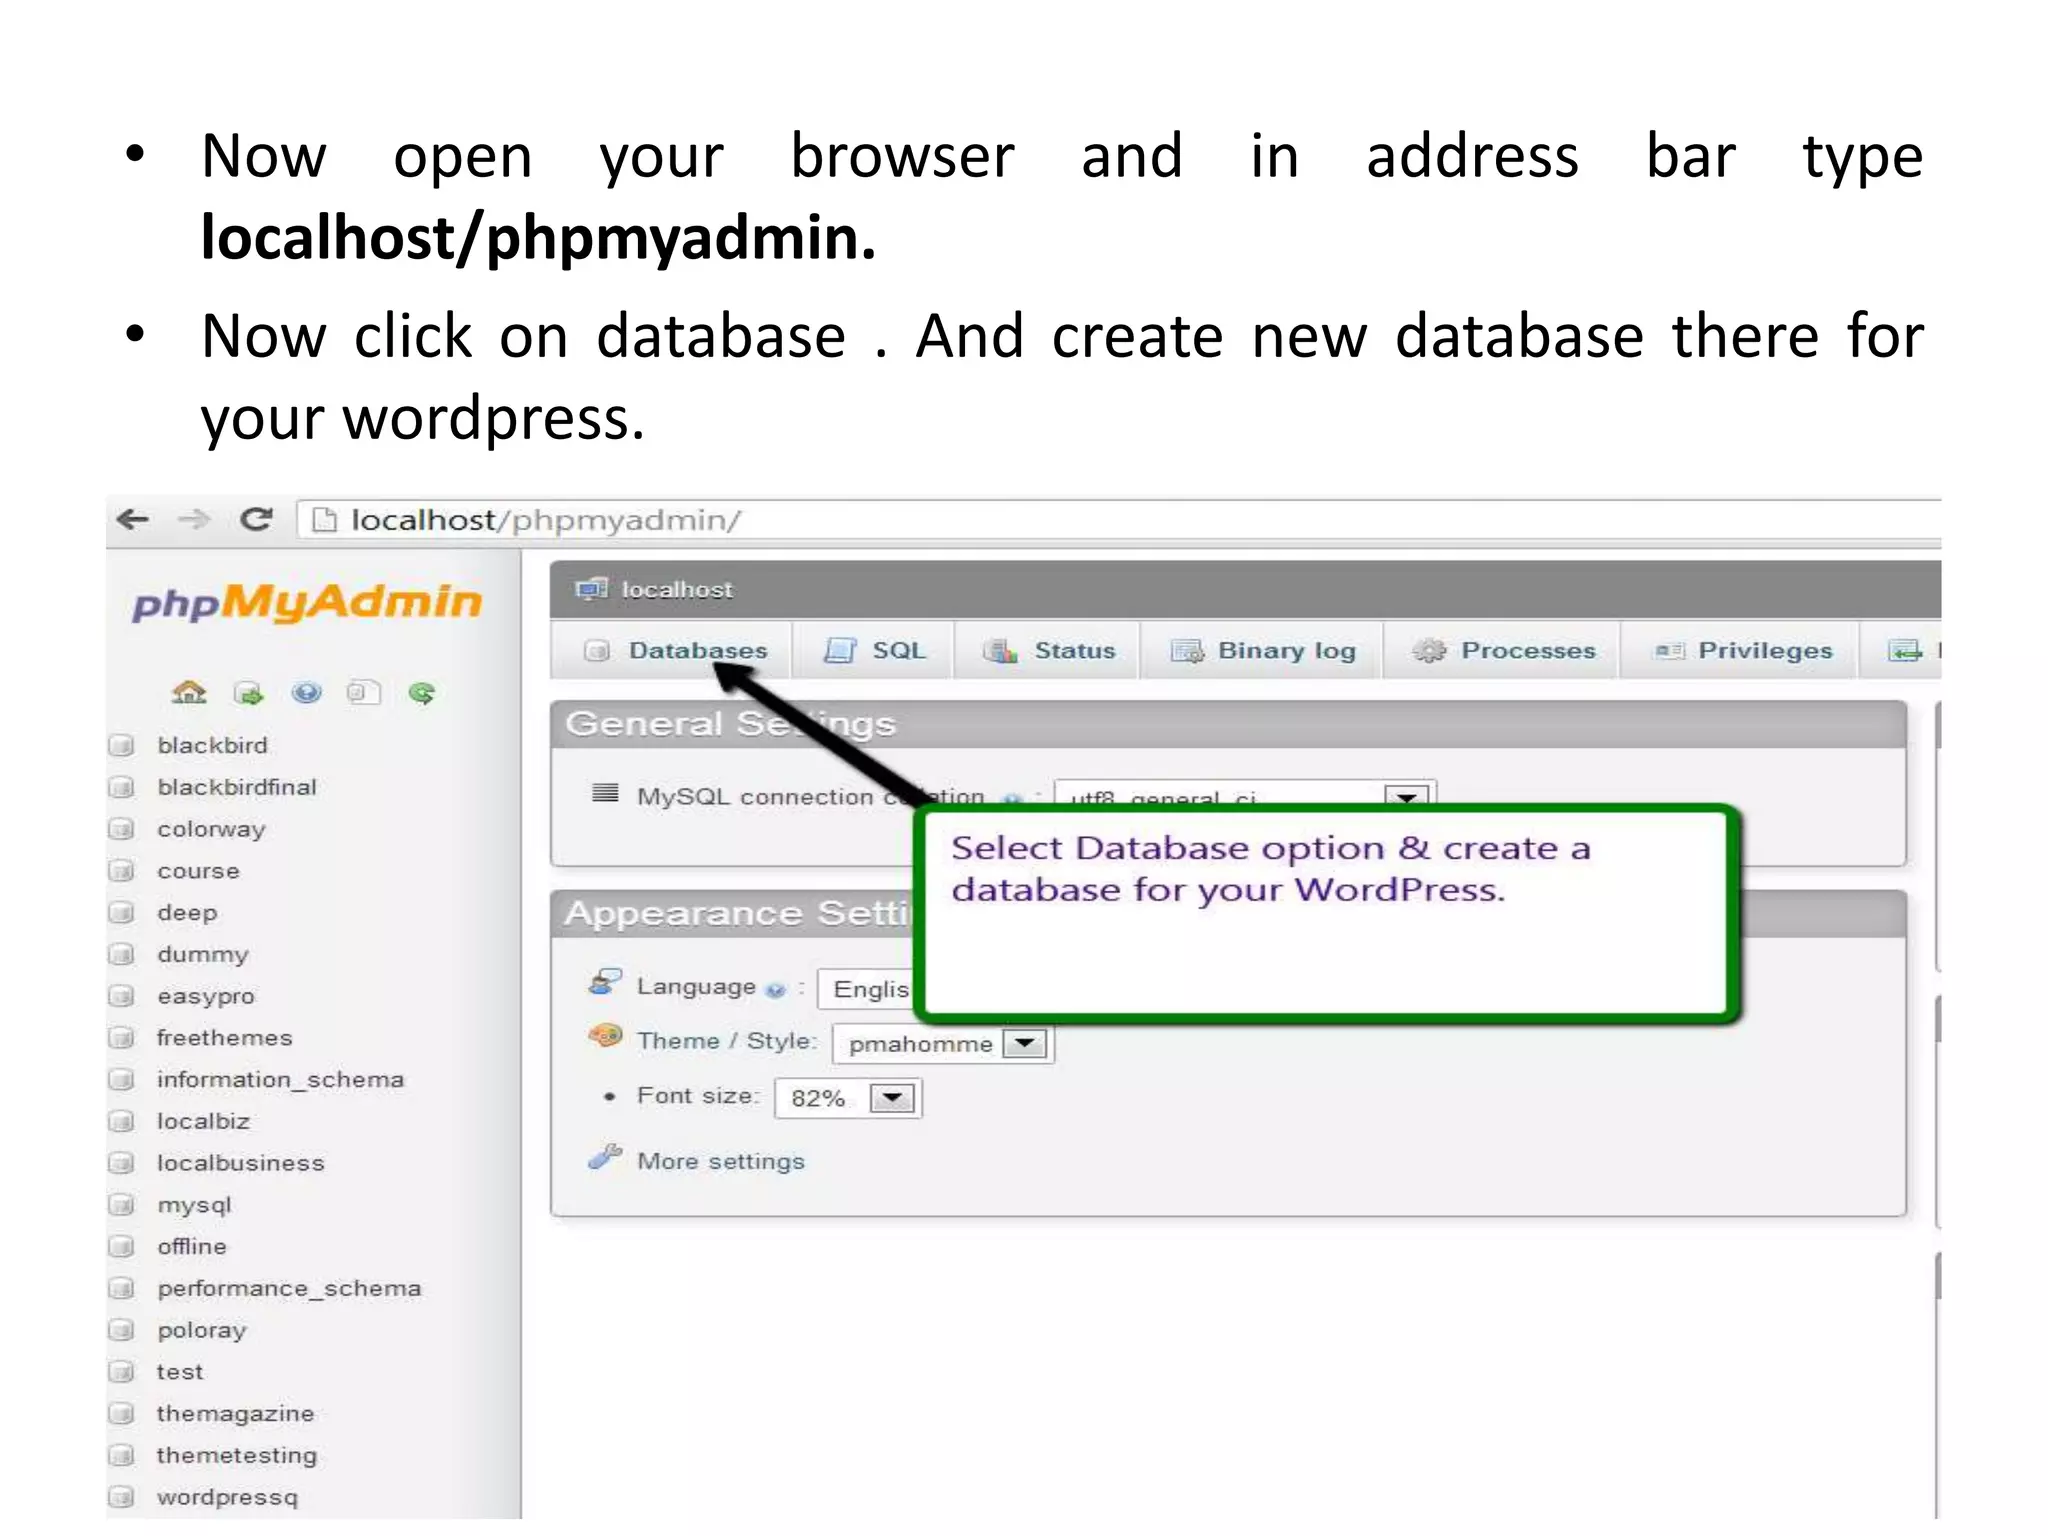Select the dummy database name
The width and height of the screenshot is (2048, 1536).
(203, 955)
